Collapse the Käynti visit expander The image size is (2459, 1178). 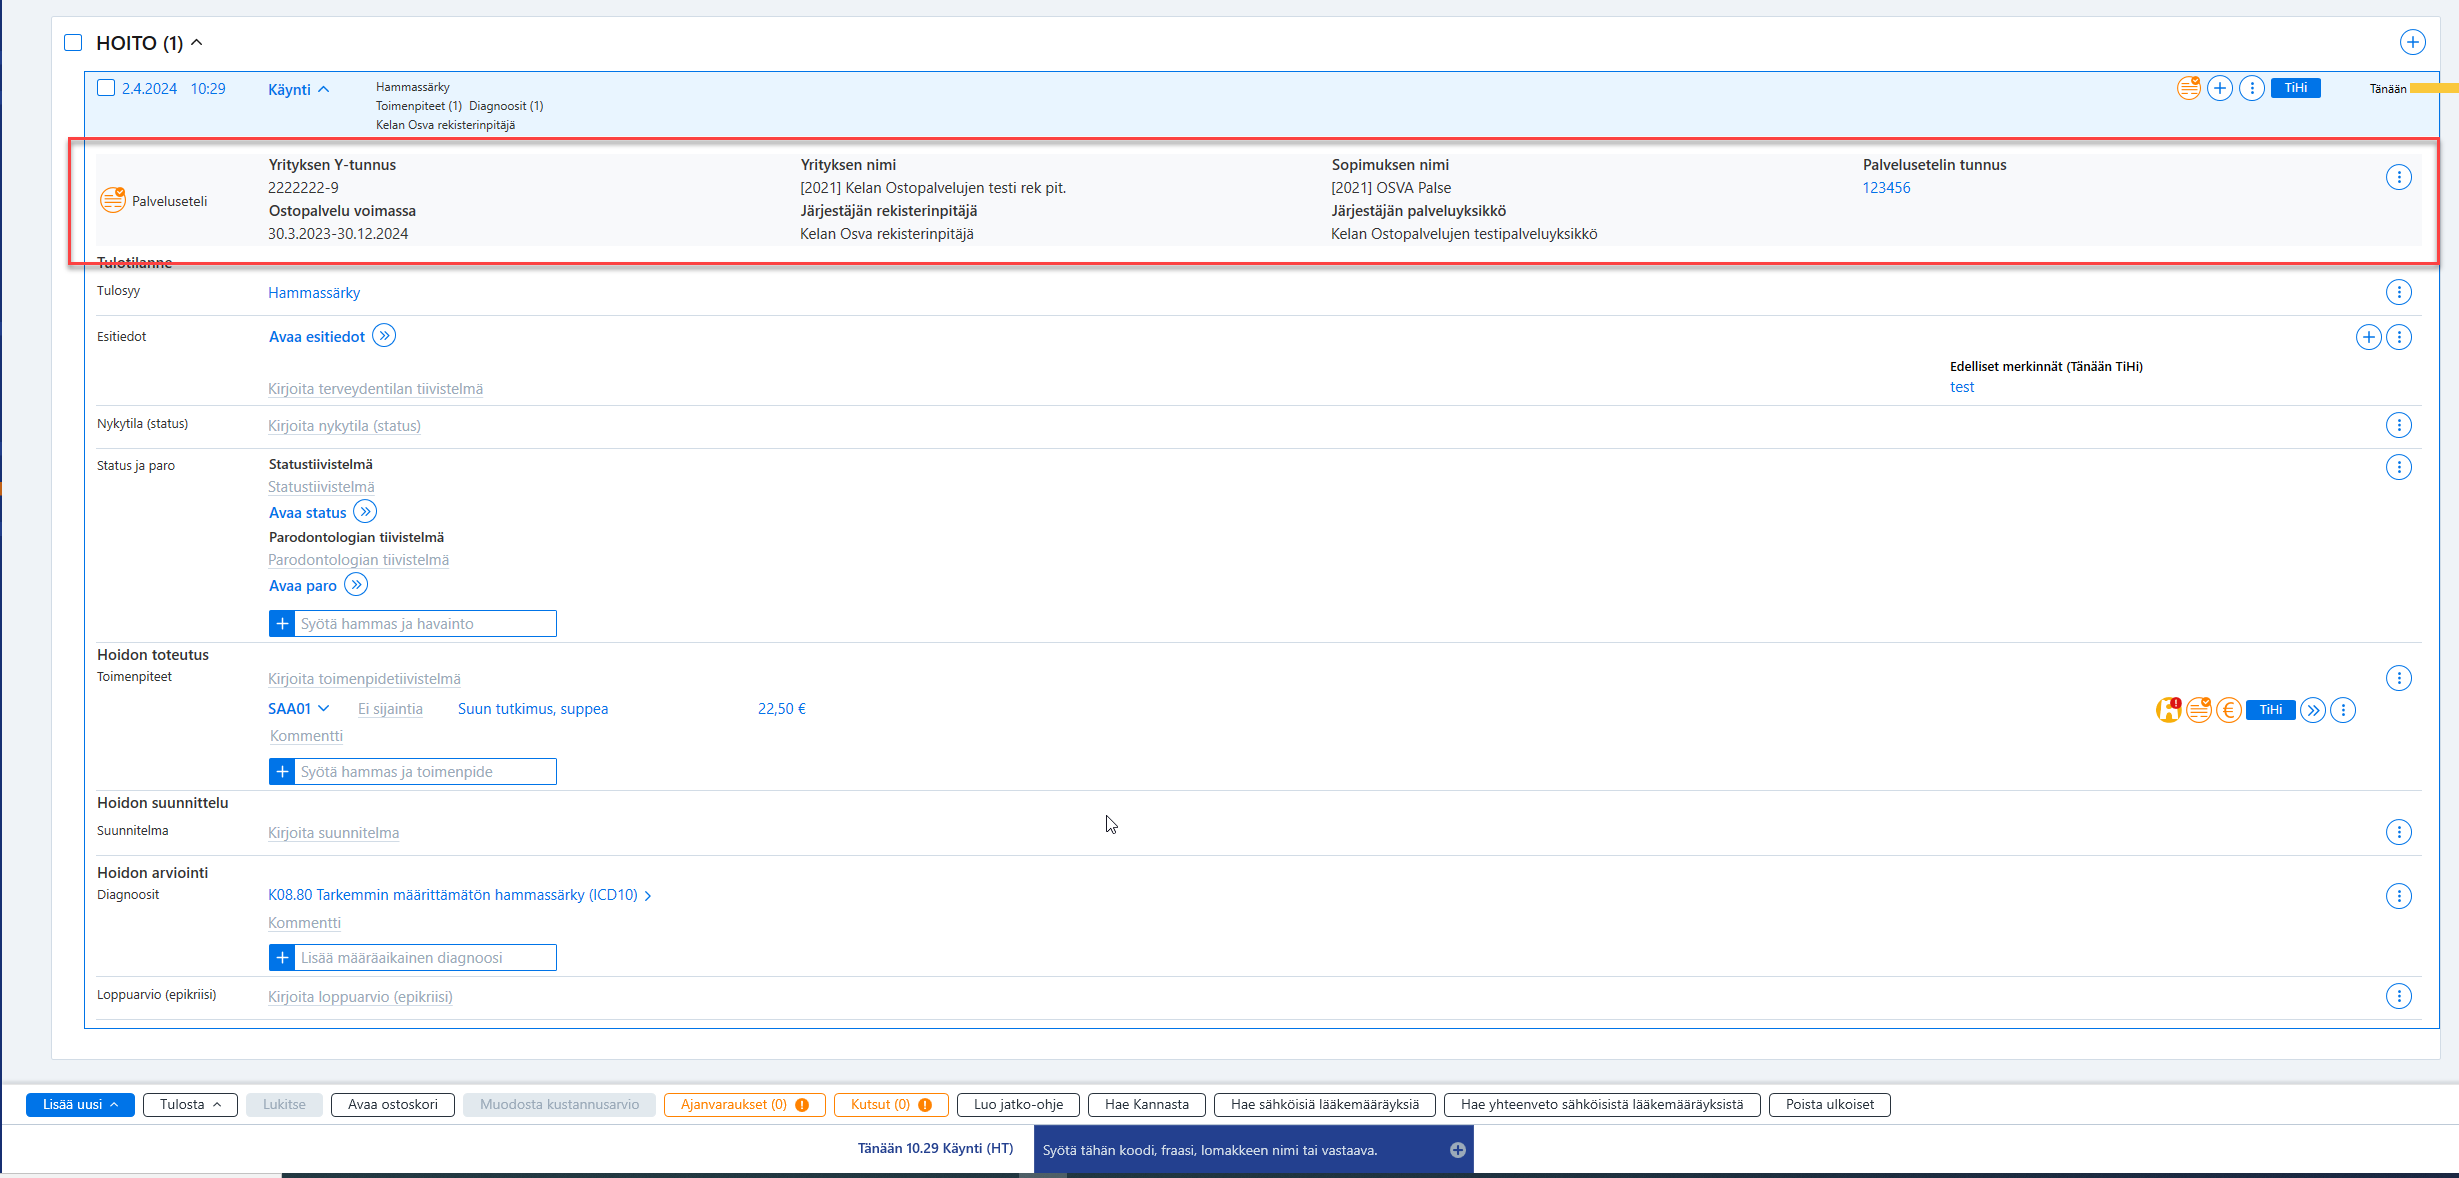298,90
